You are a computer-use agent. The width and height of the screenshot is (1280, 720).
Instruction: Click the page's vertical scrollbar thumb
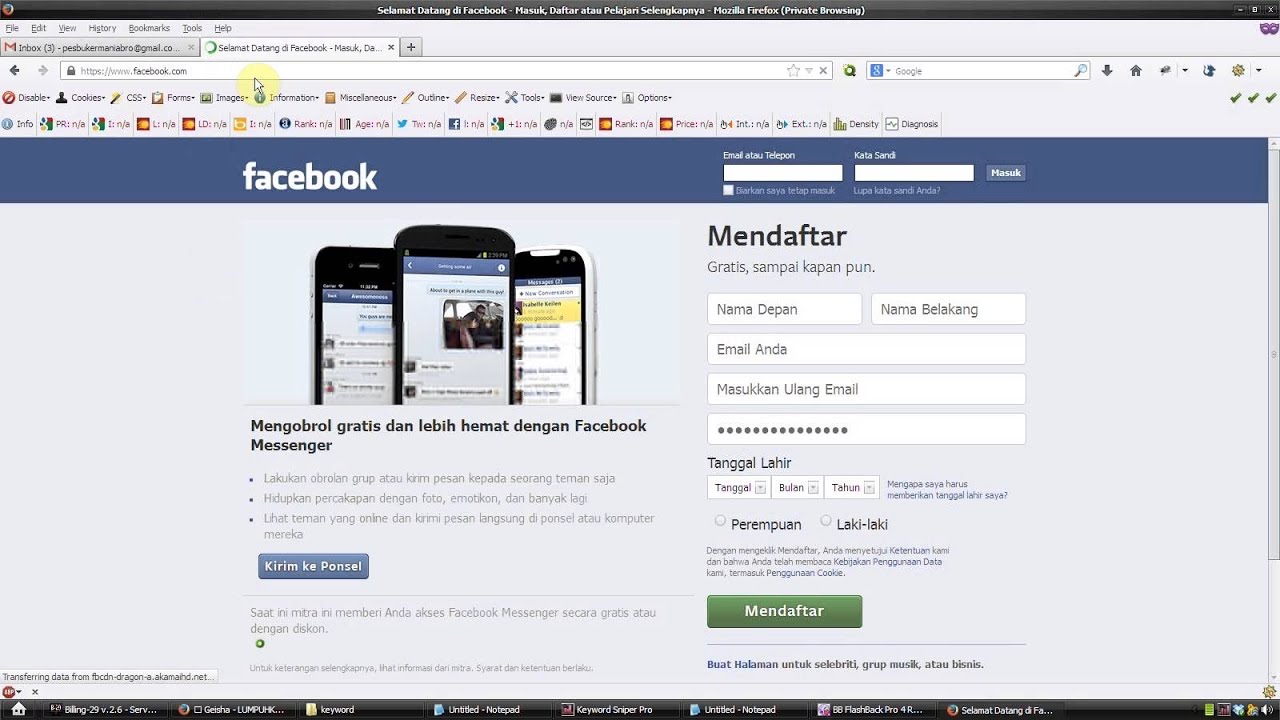[x=1273, y=355]
